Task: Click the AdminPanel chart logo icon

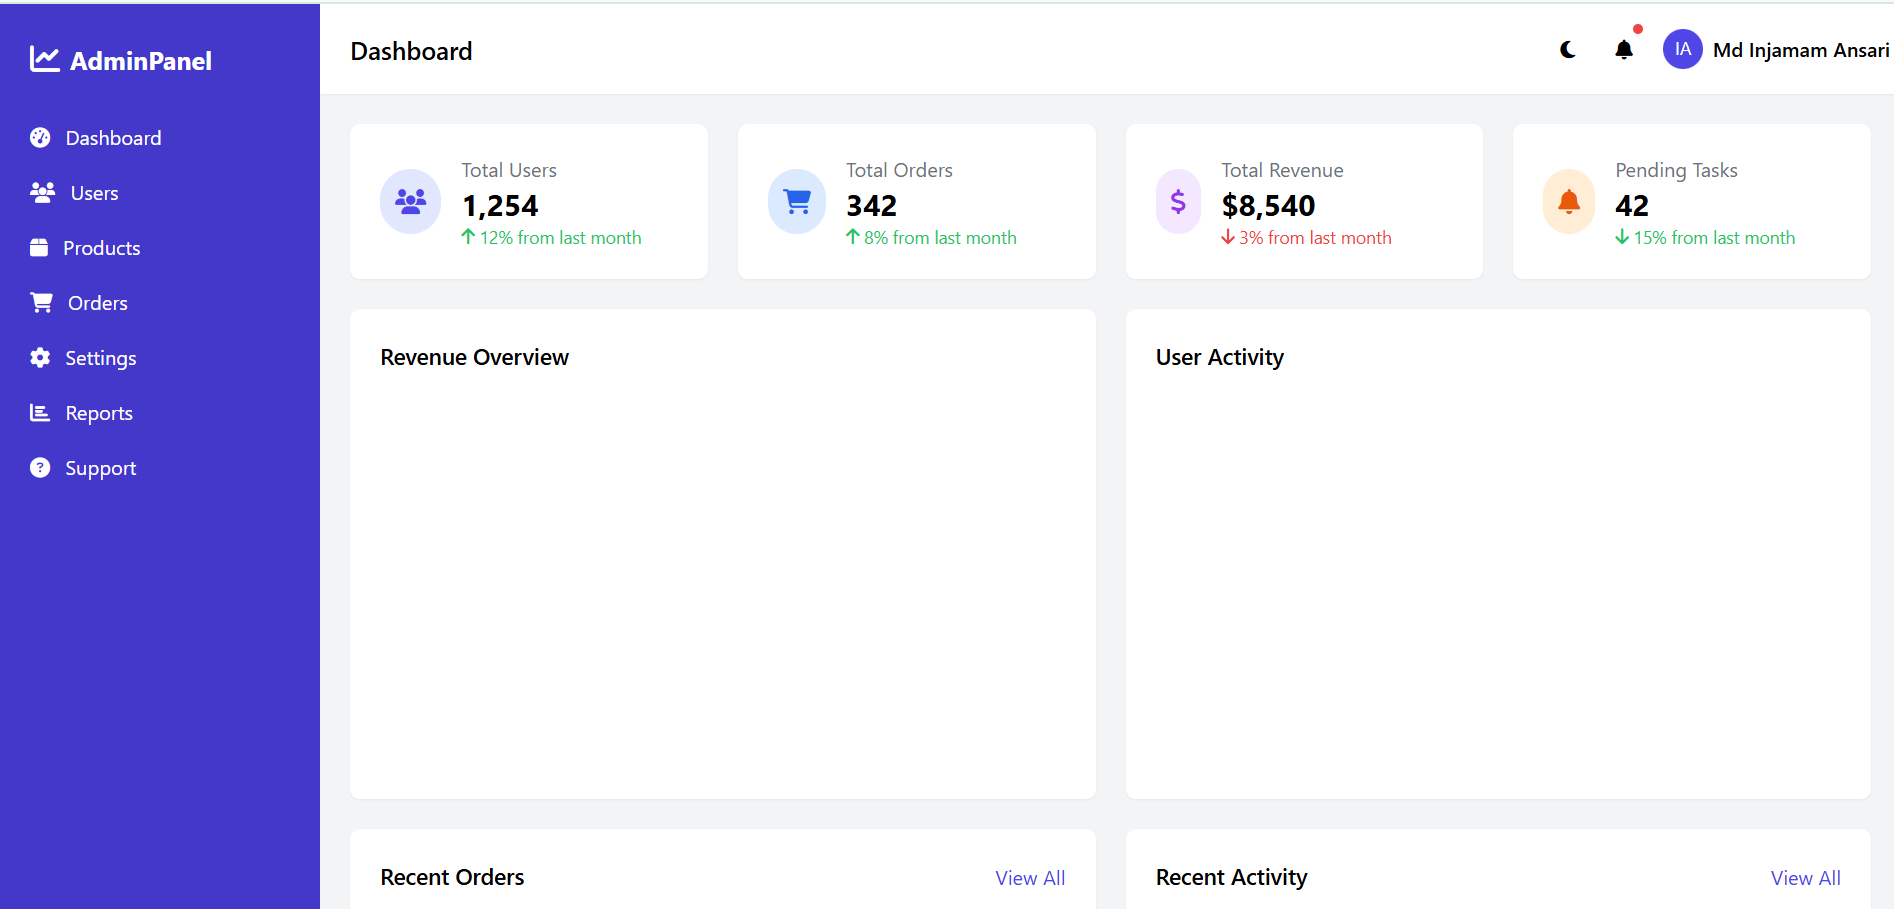Action: point(44,58)
